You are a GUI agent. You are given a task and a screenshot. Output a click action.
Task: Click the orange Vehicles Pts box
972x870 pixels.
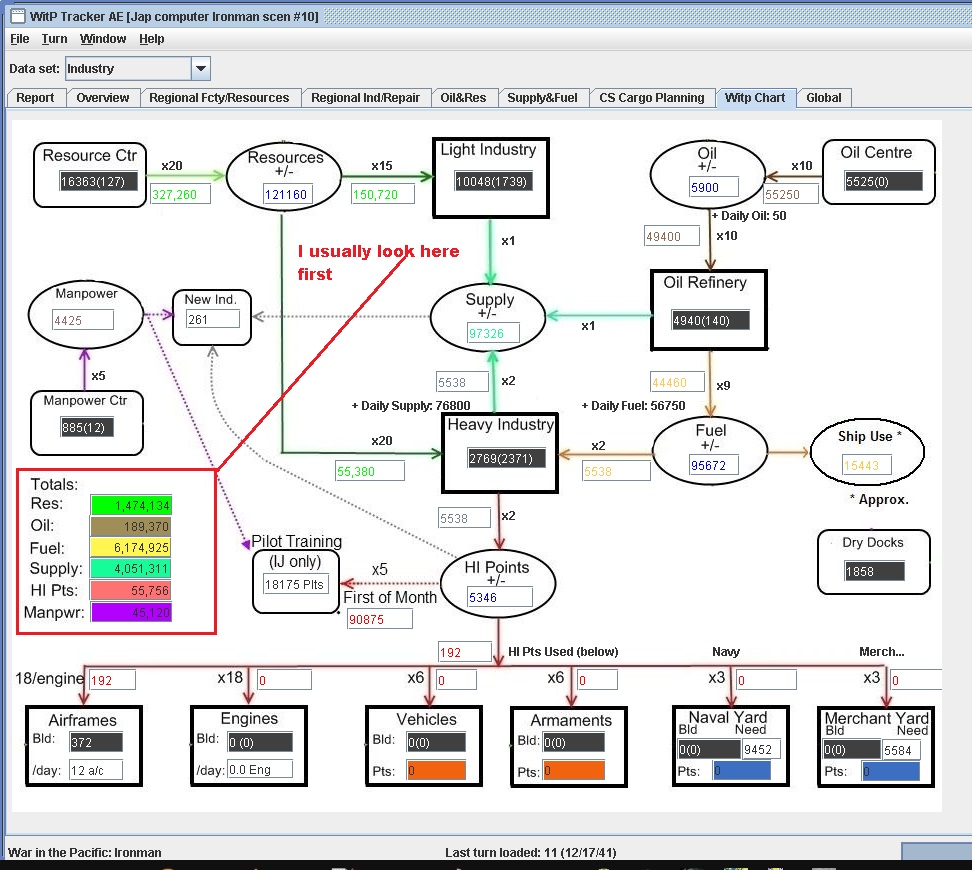click(436, 770)
